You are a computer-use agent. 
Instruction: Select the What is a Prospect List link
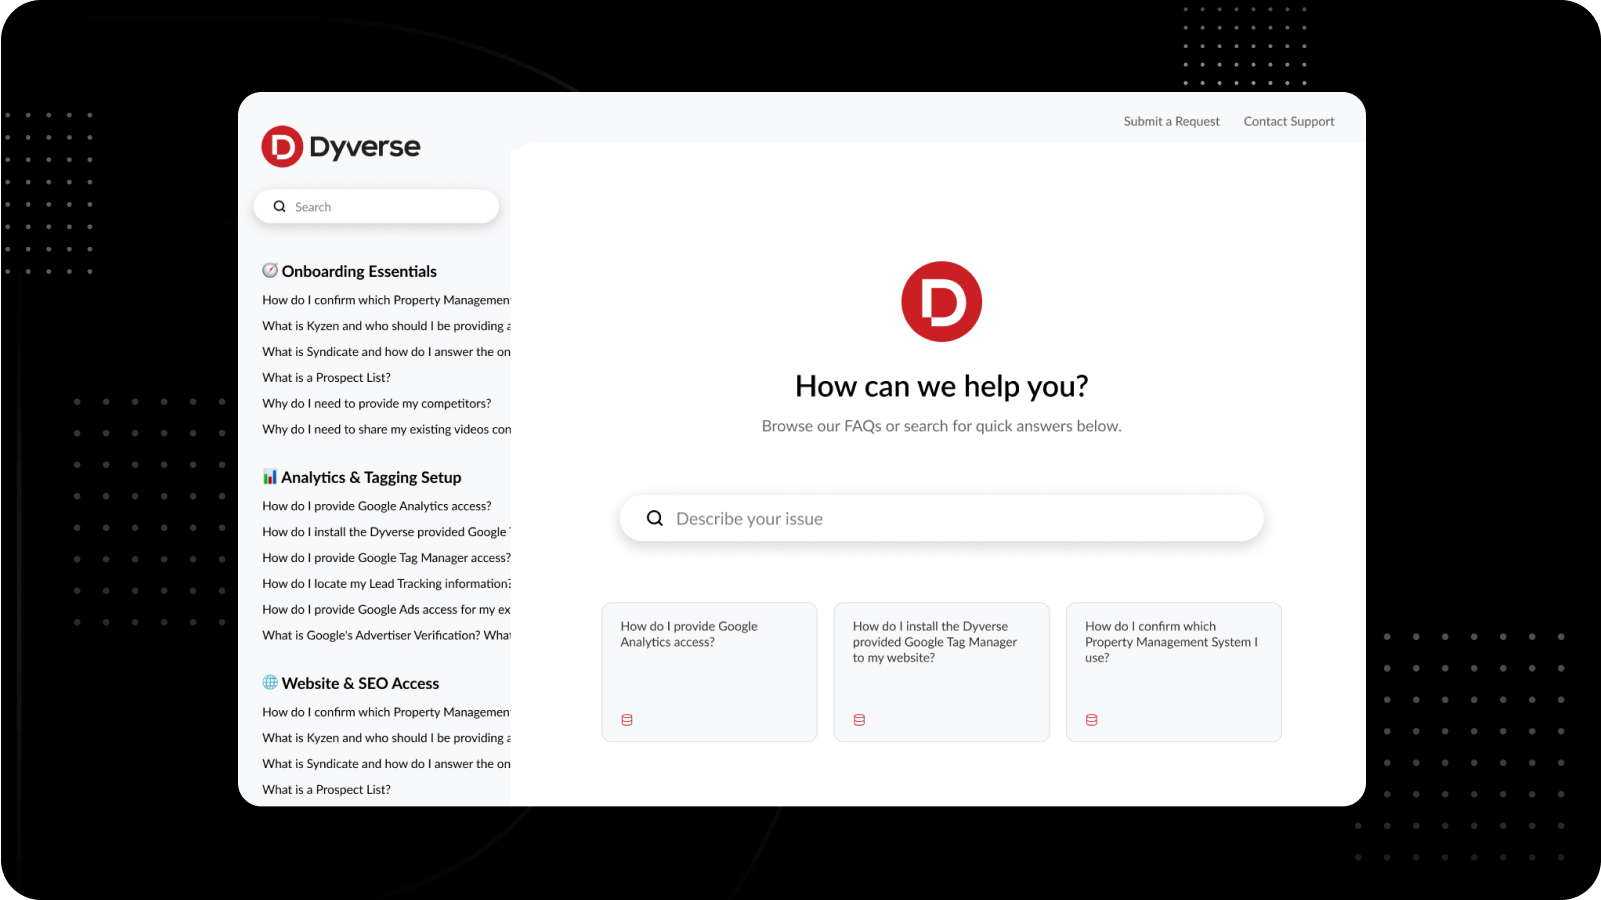[x=326, y=377]
